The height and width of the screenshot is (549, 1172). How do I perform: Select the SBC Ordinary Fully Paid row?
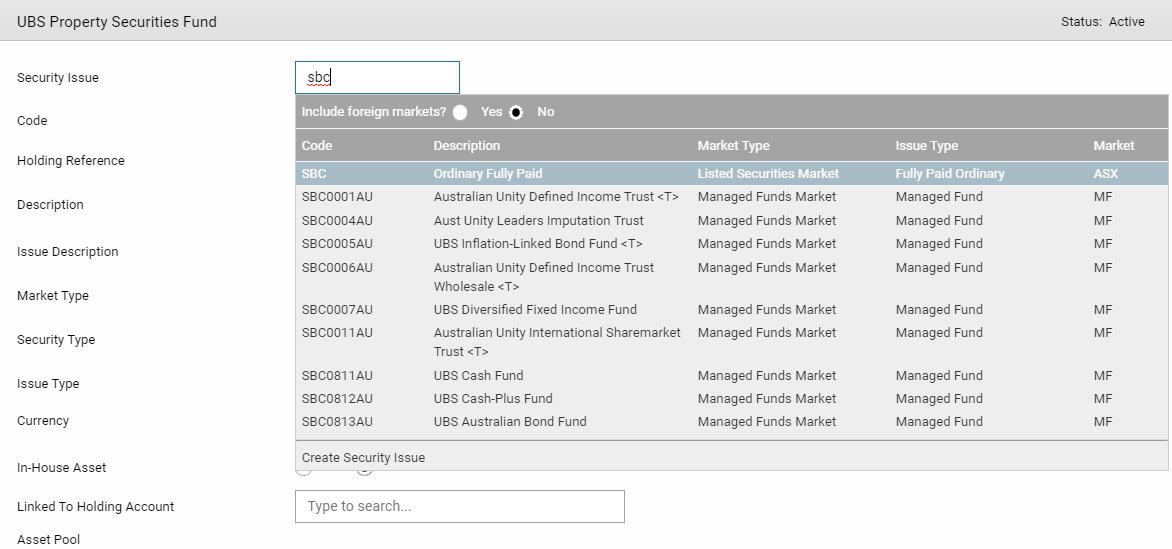(x=732, y=174)
